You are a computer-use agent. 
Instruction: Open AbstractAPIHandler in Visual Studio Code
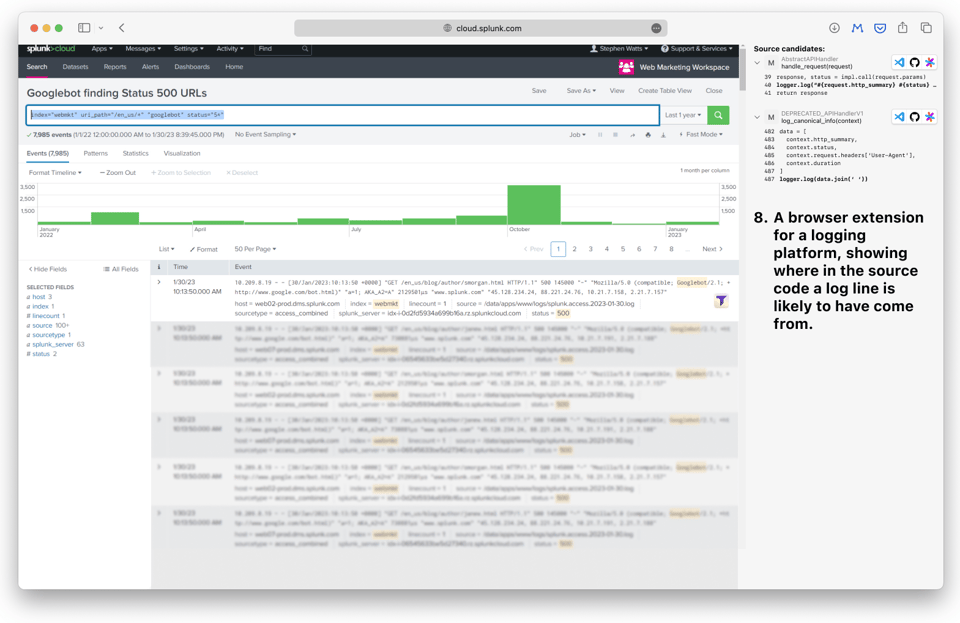coord(899,63)
